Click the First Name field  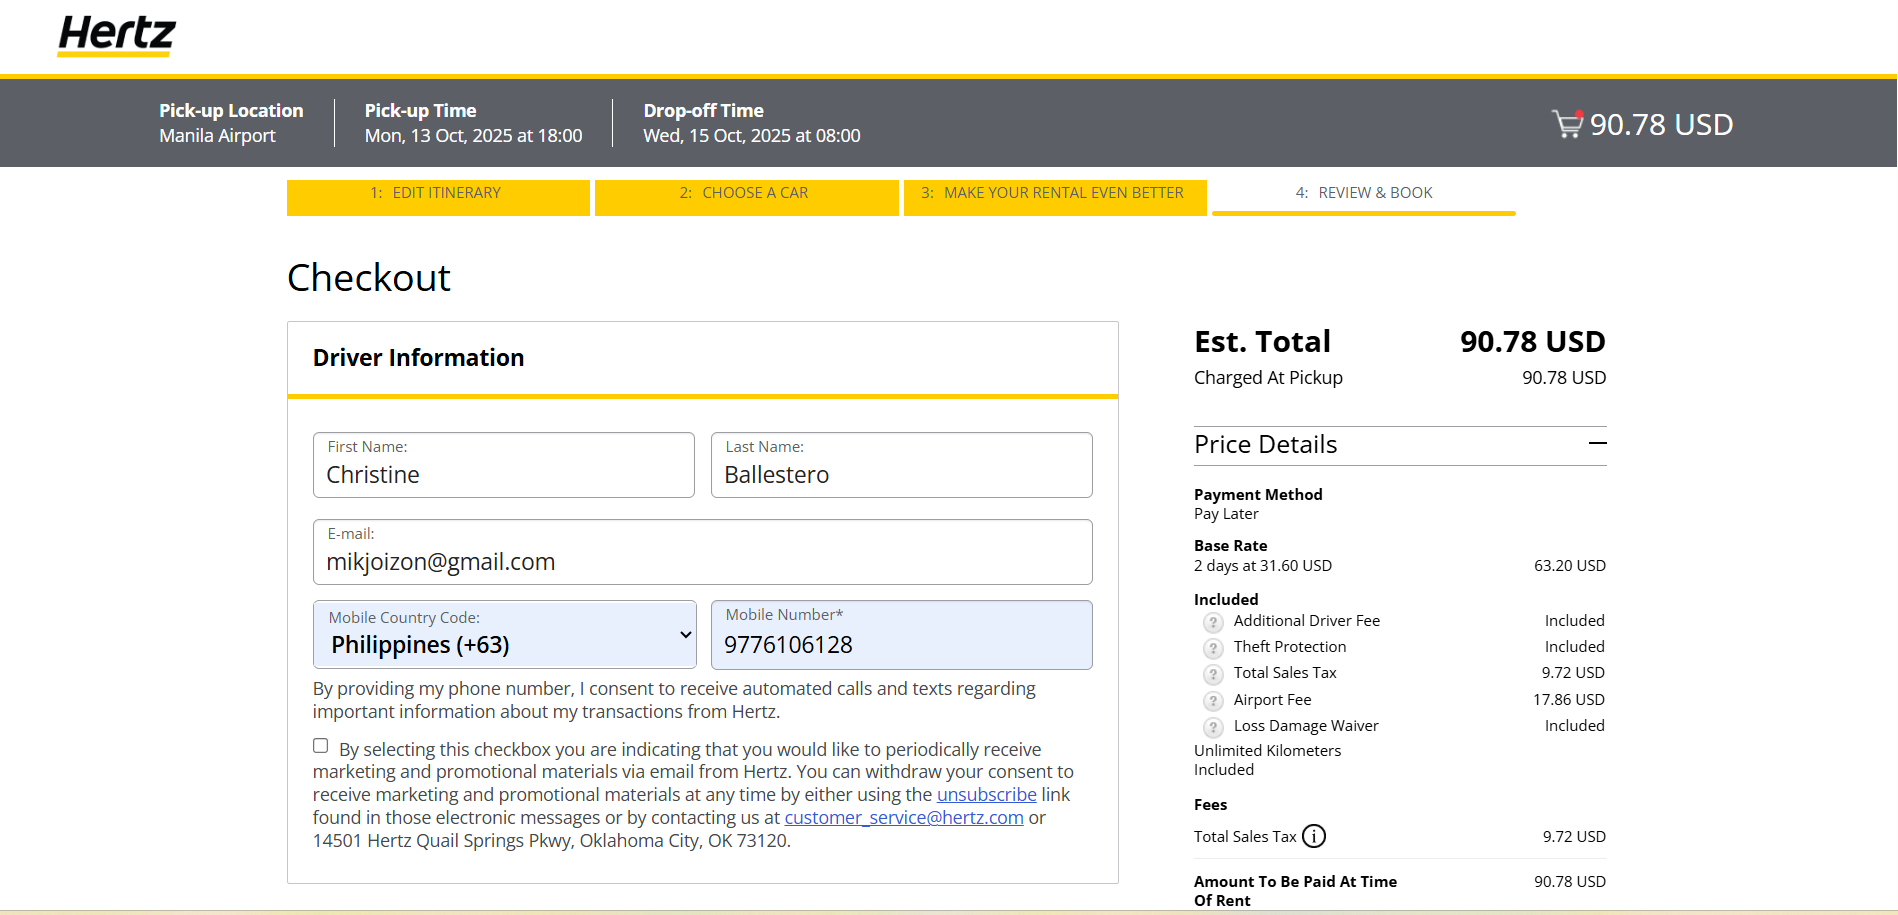pos(504,465)
